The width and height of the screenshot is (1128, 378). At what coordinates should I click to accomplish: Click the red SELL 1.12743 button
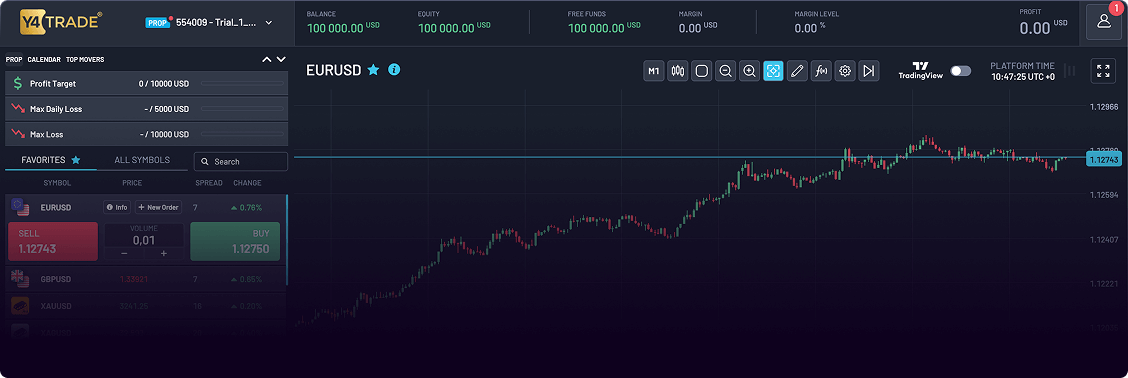coord(53,241)
